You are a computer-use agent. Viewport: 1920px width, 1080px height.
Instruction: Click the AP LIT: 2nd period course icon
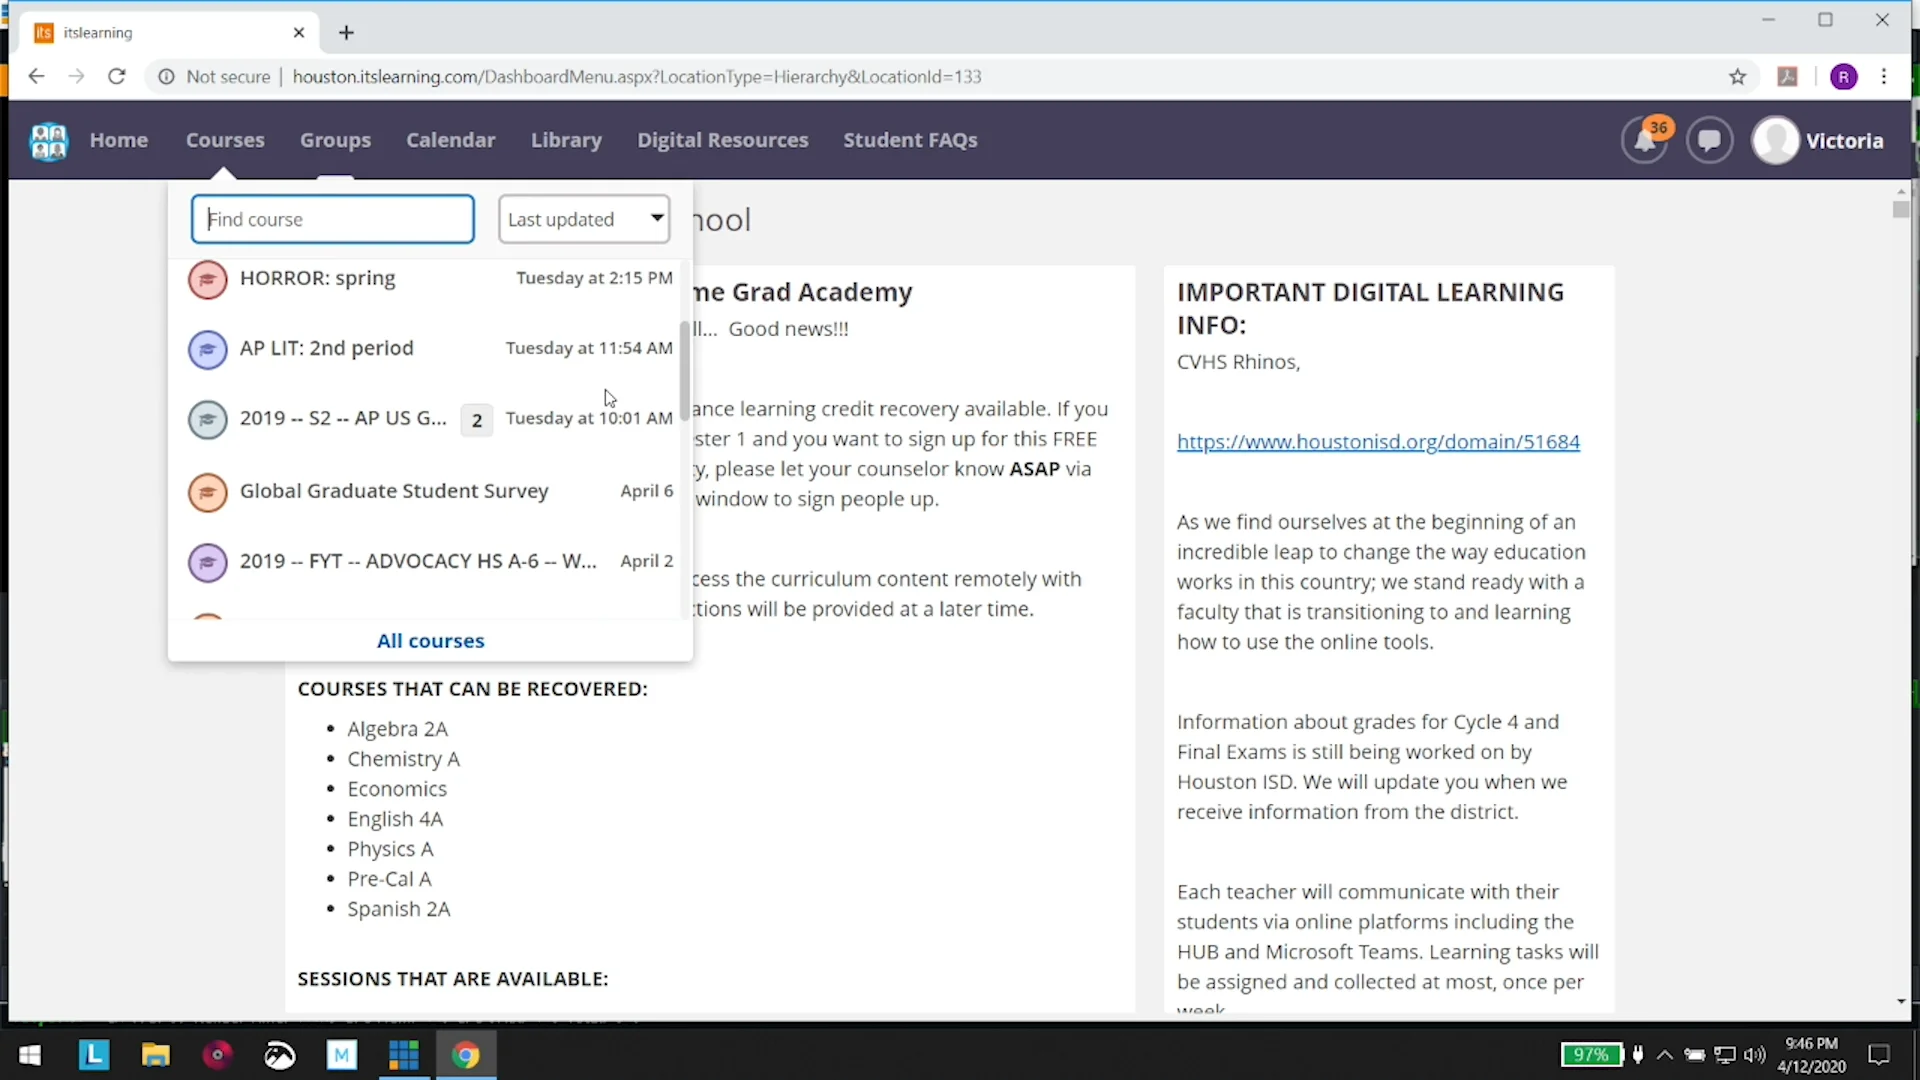[208, 349]
